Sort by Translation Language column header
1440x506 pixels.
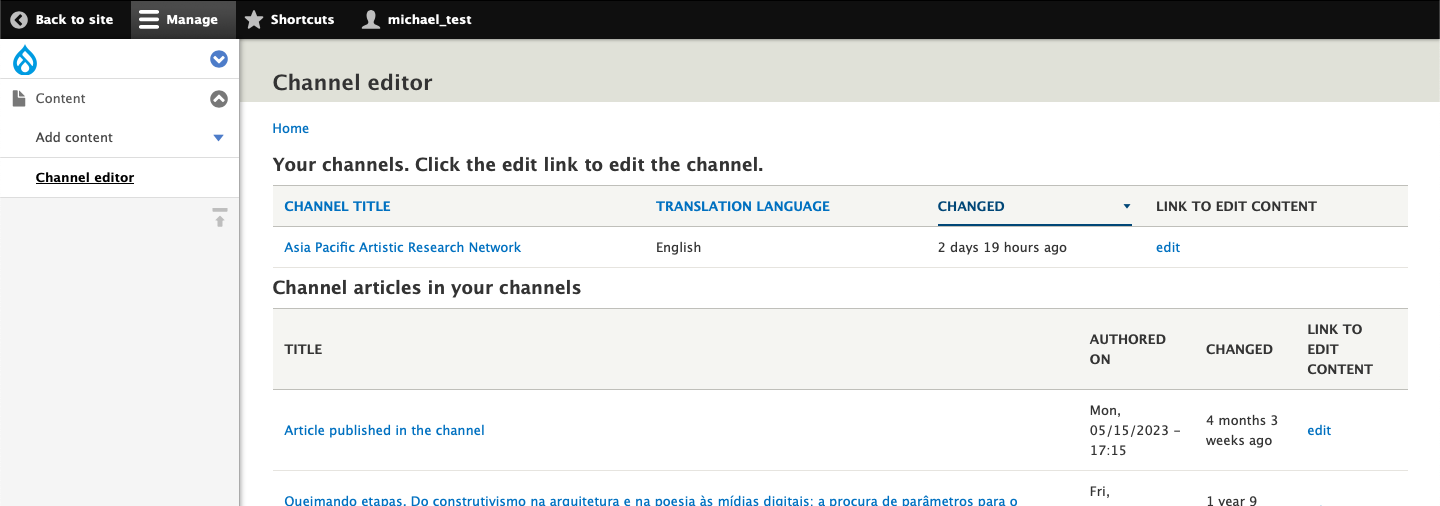(x=742, y=207)
